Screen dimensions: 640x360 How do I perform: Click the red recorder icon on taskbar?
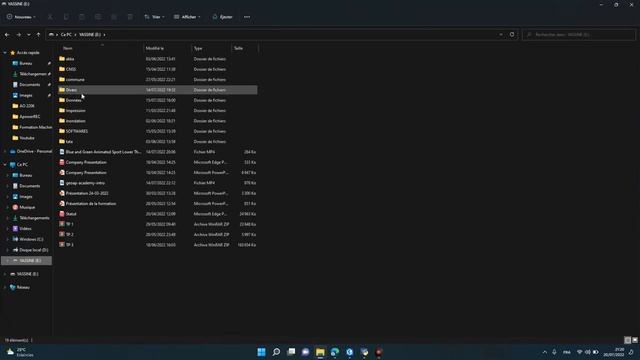[x=379, y=352]
